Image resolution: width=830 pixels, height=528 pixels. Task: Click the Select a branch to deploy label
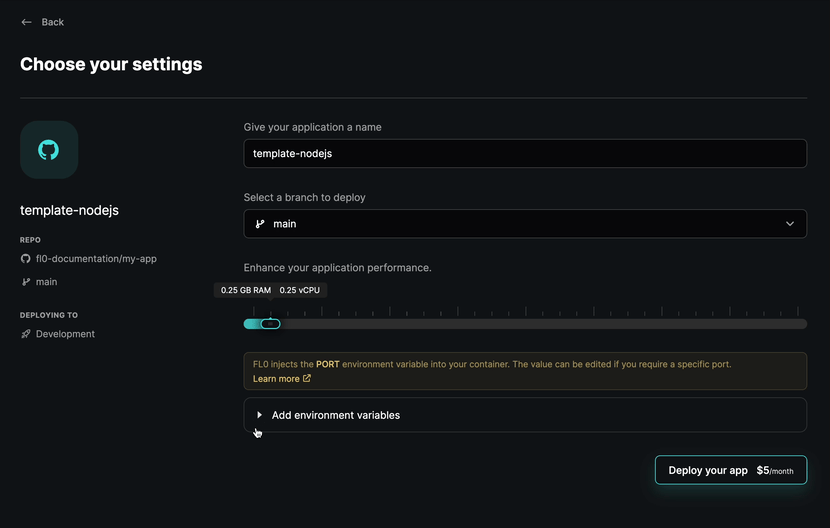pos(304,198)
